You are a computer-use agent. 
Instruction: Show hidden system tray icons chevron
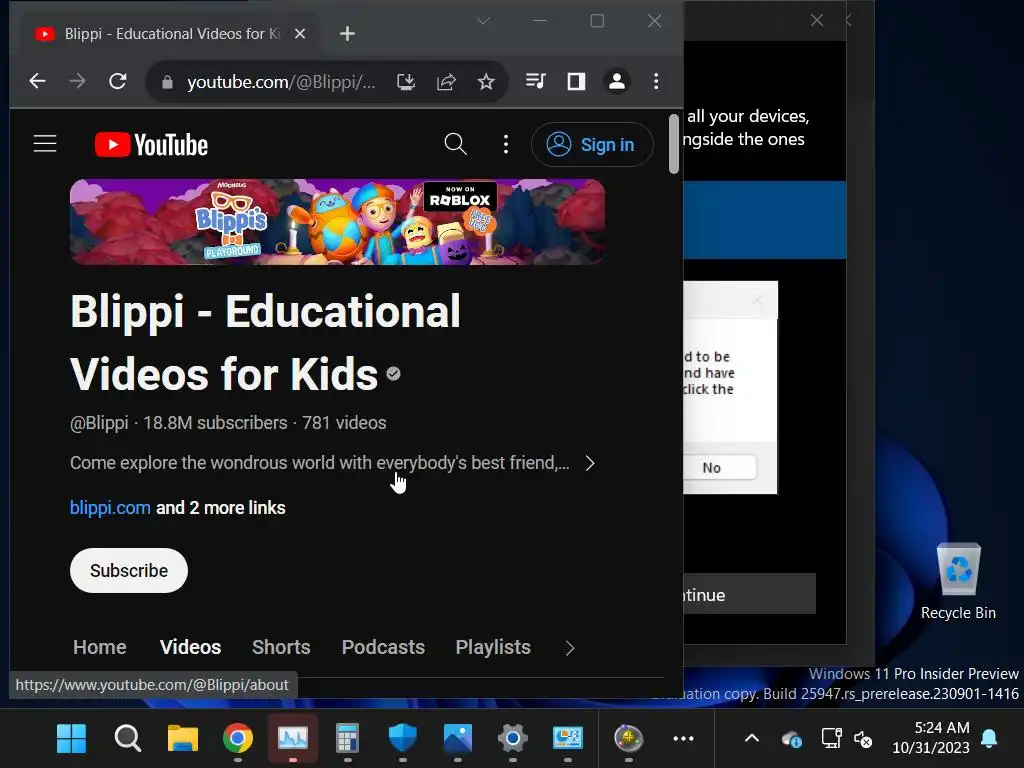pos(752,739)
